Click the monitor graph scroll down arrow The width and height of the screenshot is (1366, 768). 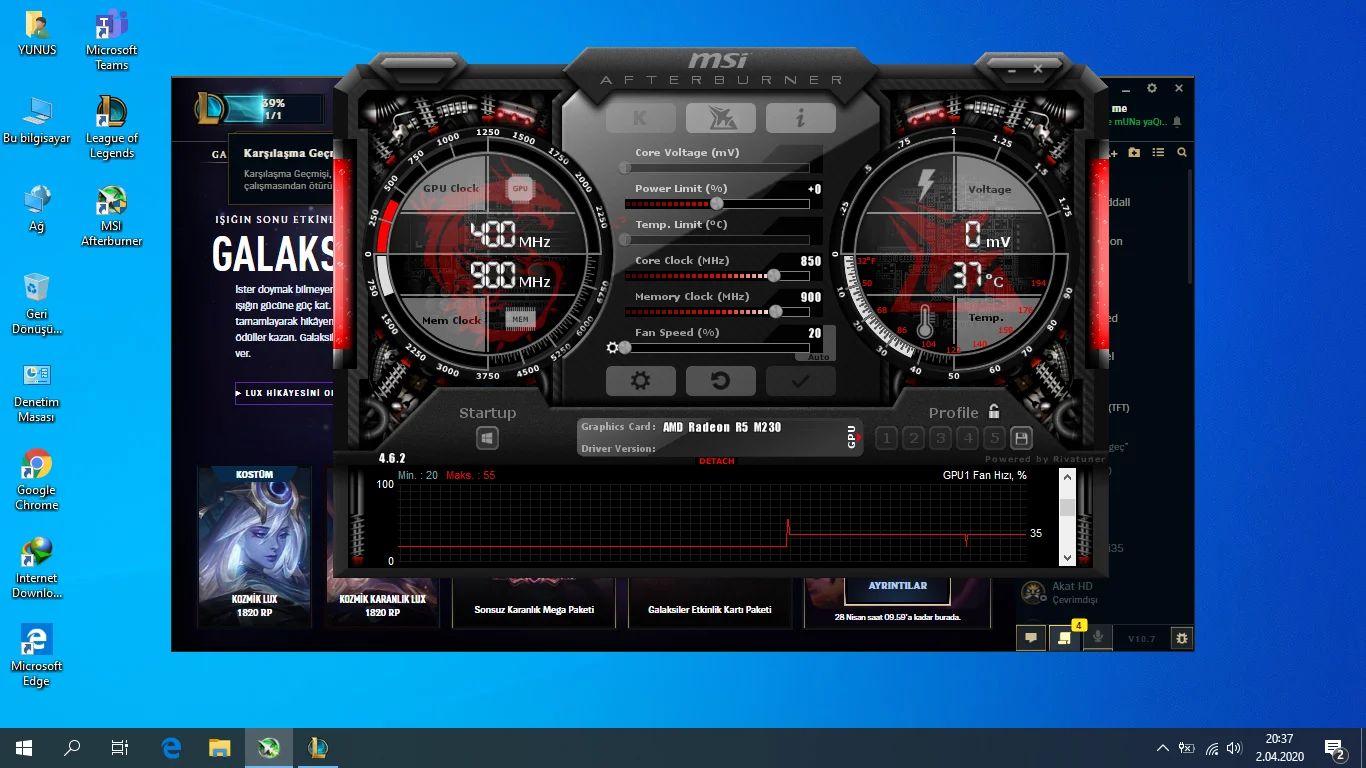click(x=1067, y=557)
